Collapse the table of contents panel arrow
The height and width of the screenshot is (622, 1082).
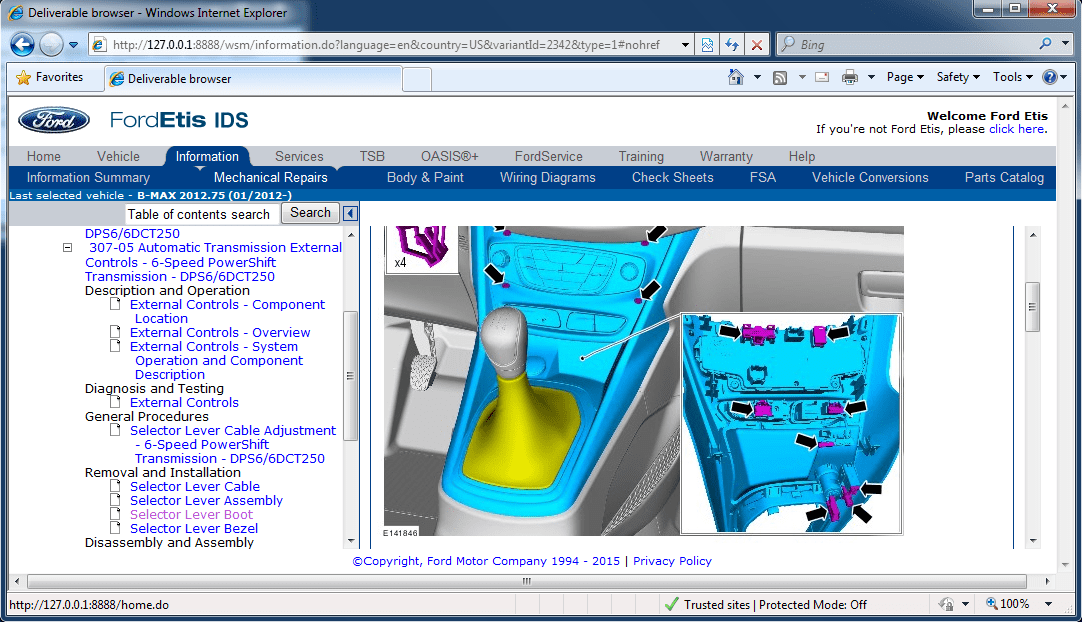[x=351, y=213]
